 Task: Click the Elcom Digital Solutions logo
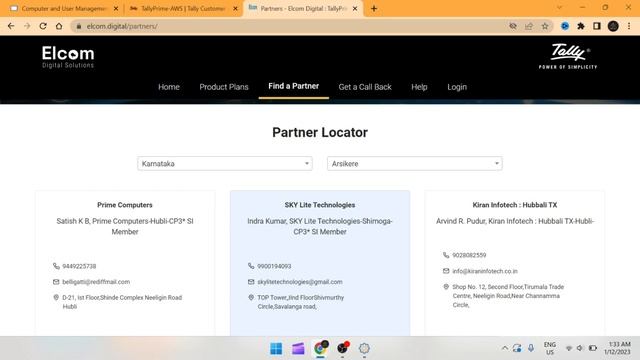(68, 57)
